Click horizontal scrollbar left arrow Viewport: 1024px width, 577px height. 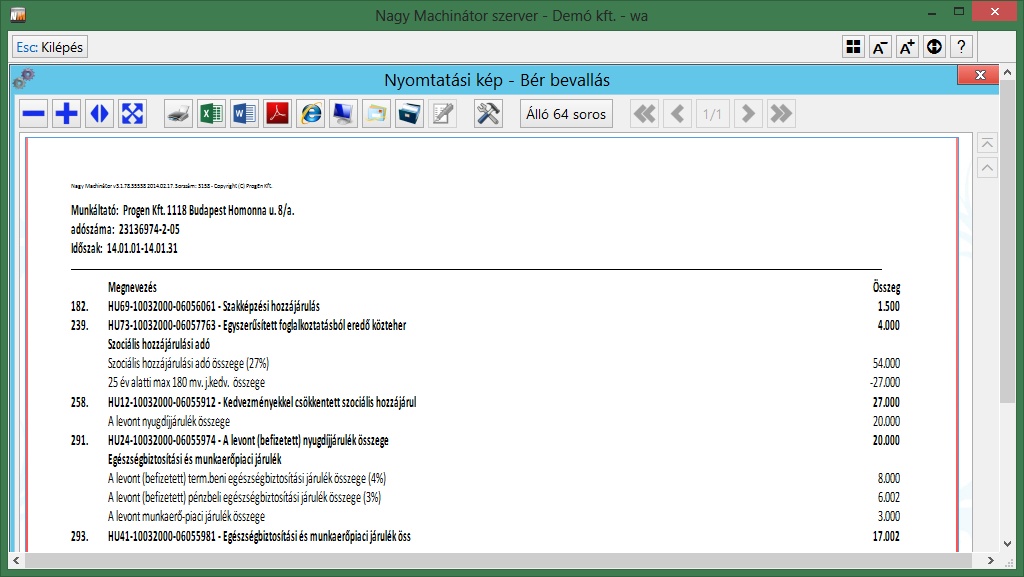(x=16, y=560)
